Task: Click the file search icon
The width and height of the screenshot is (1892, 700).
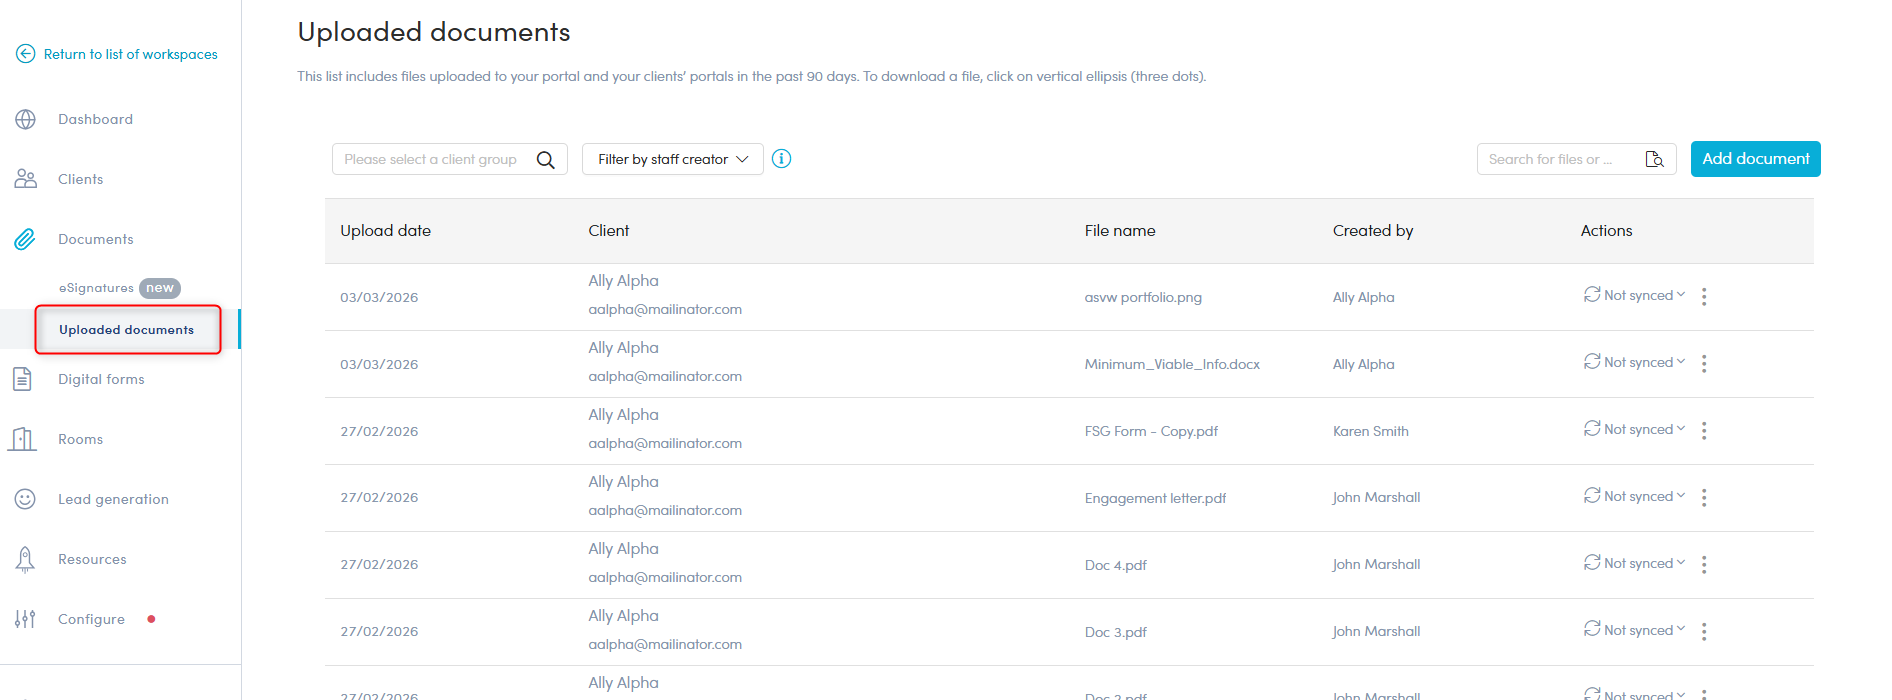Action: coord(1654,159)
